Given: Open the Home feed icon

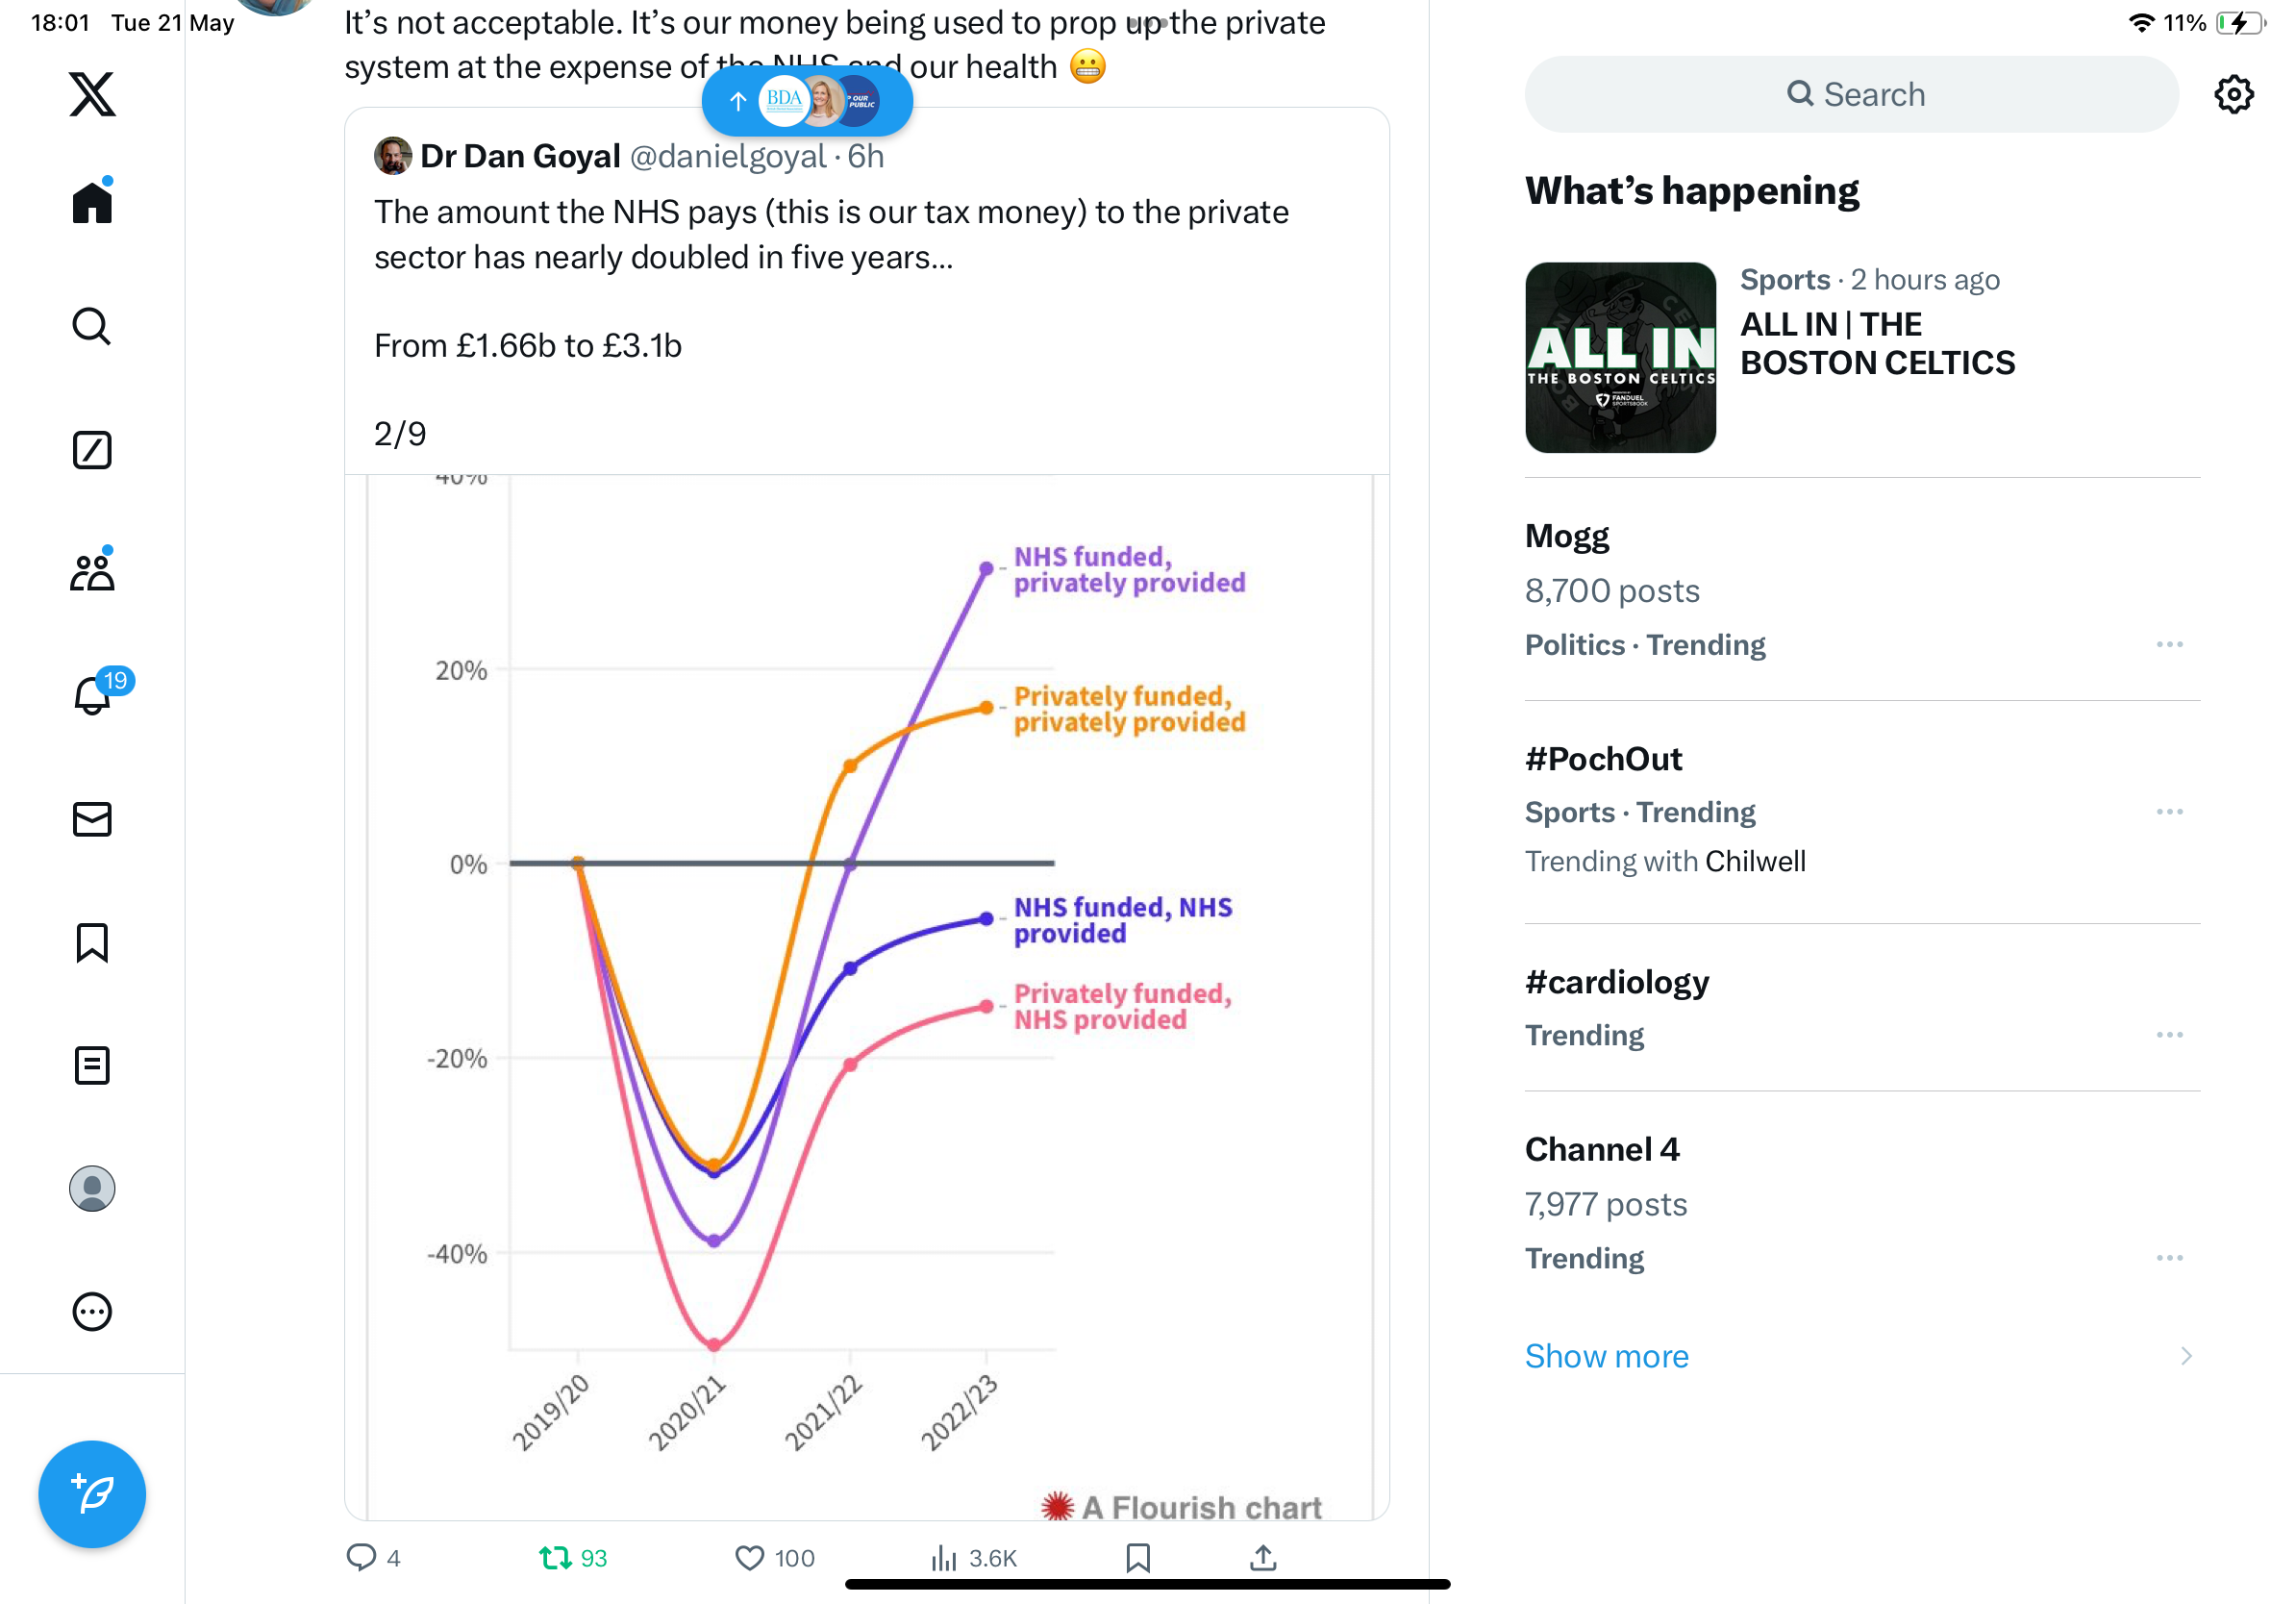Looking at the screenshot, I should [x=92, y=203].
